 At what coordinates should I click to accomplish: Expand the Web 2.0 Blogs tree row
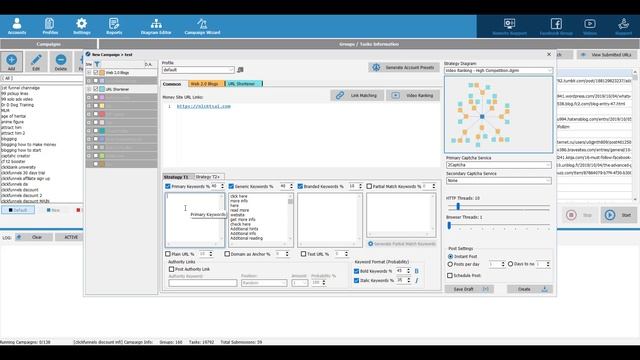pos(89,73)
